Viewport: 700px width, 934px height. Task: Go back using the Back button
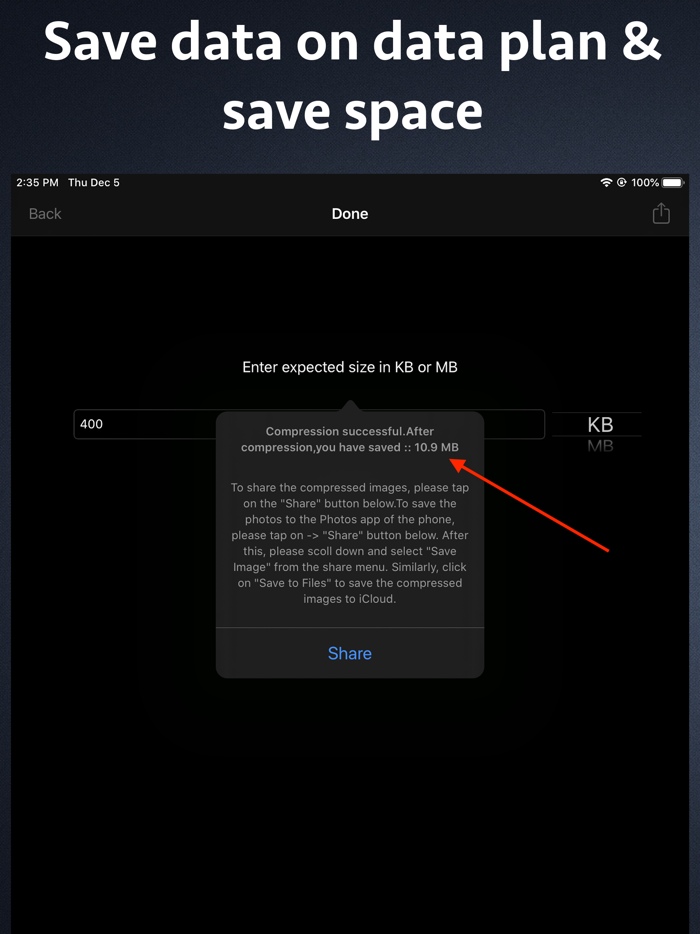(45, 213)
